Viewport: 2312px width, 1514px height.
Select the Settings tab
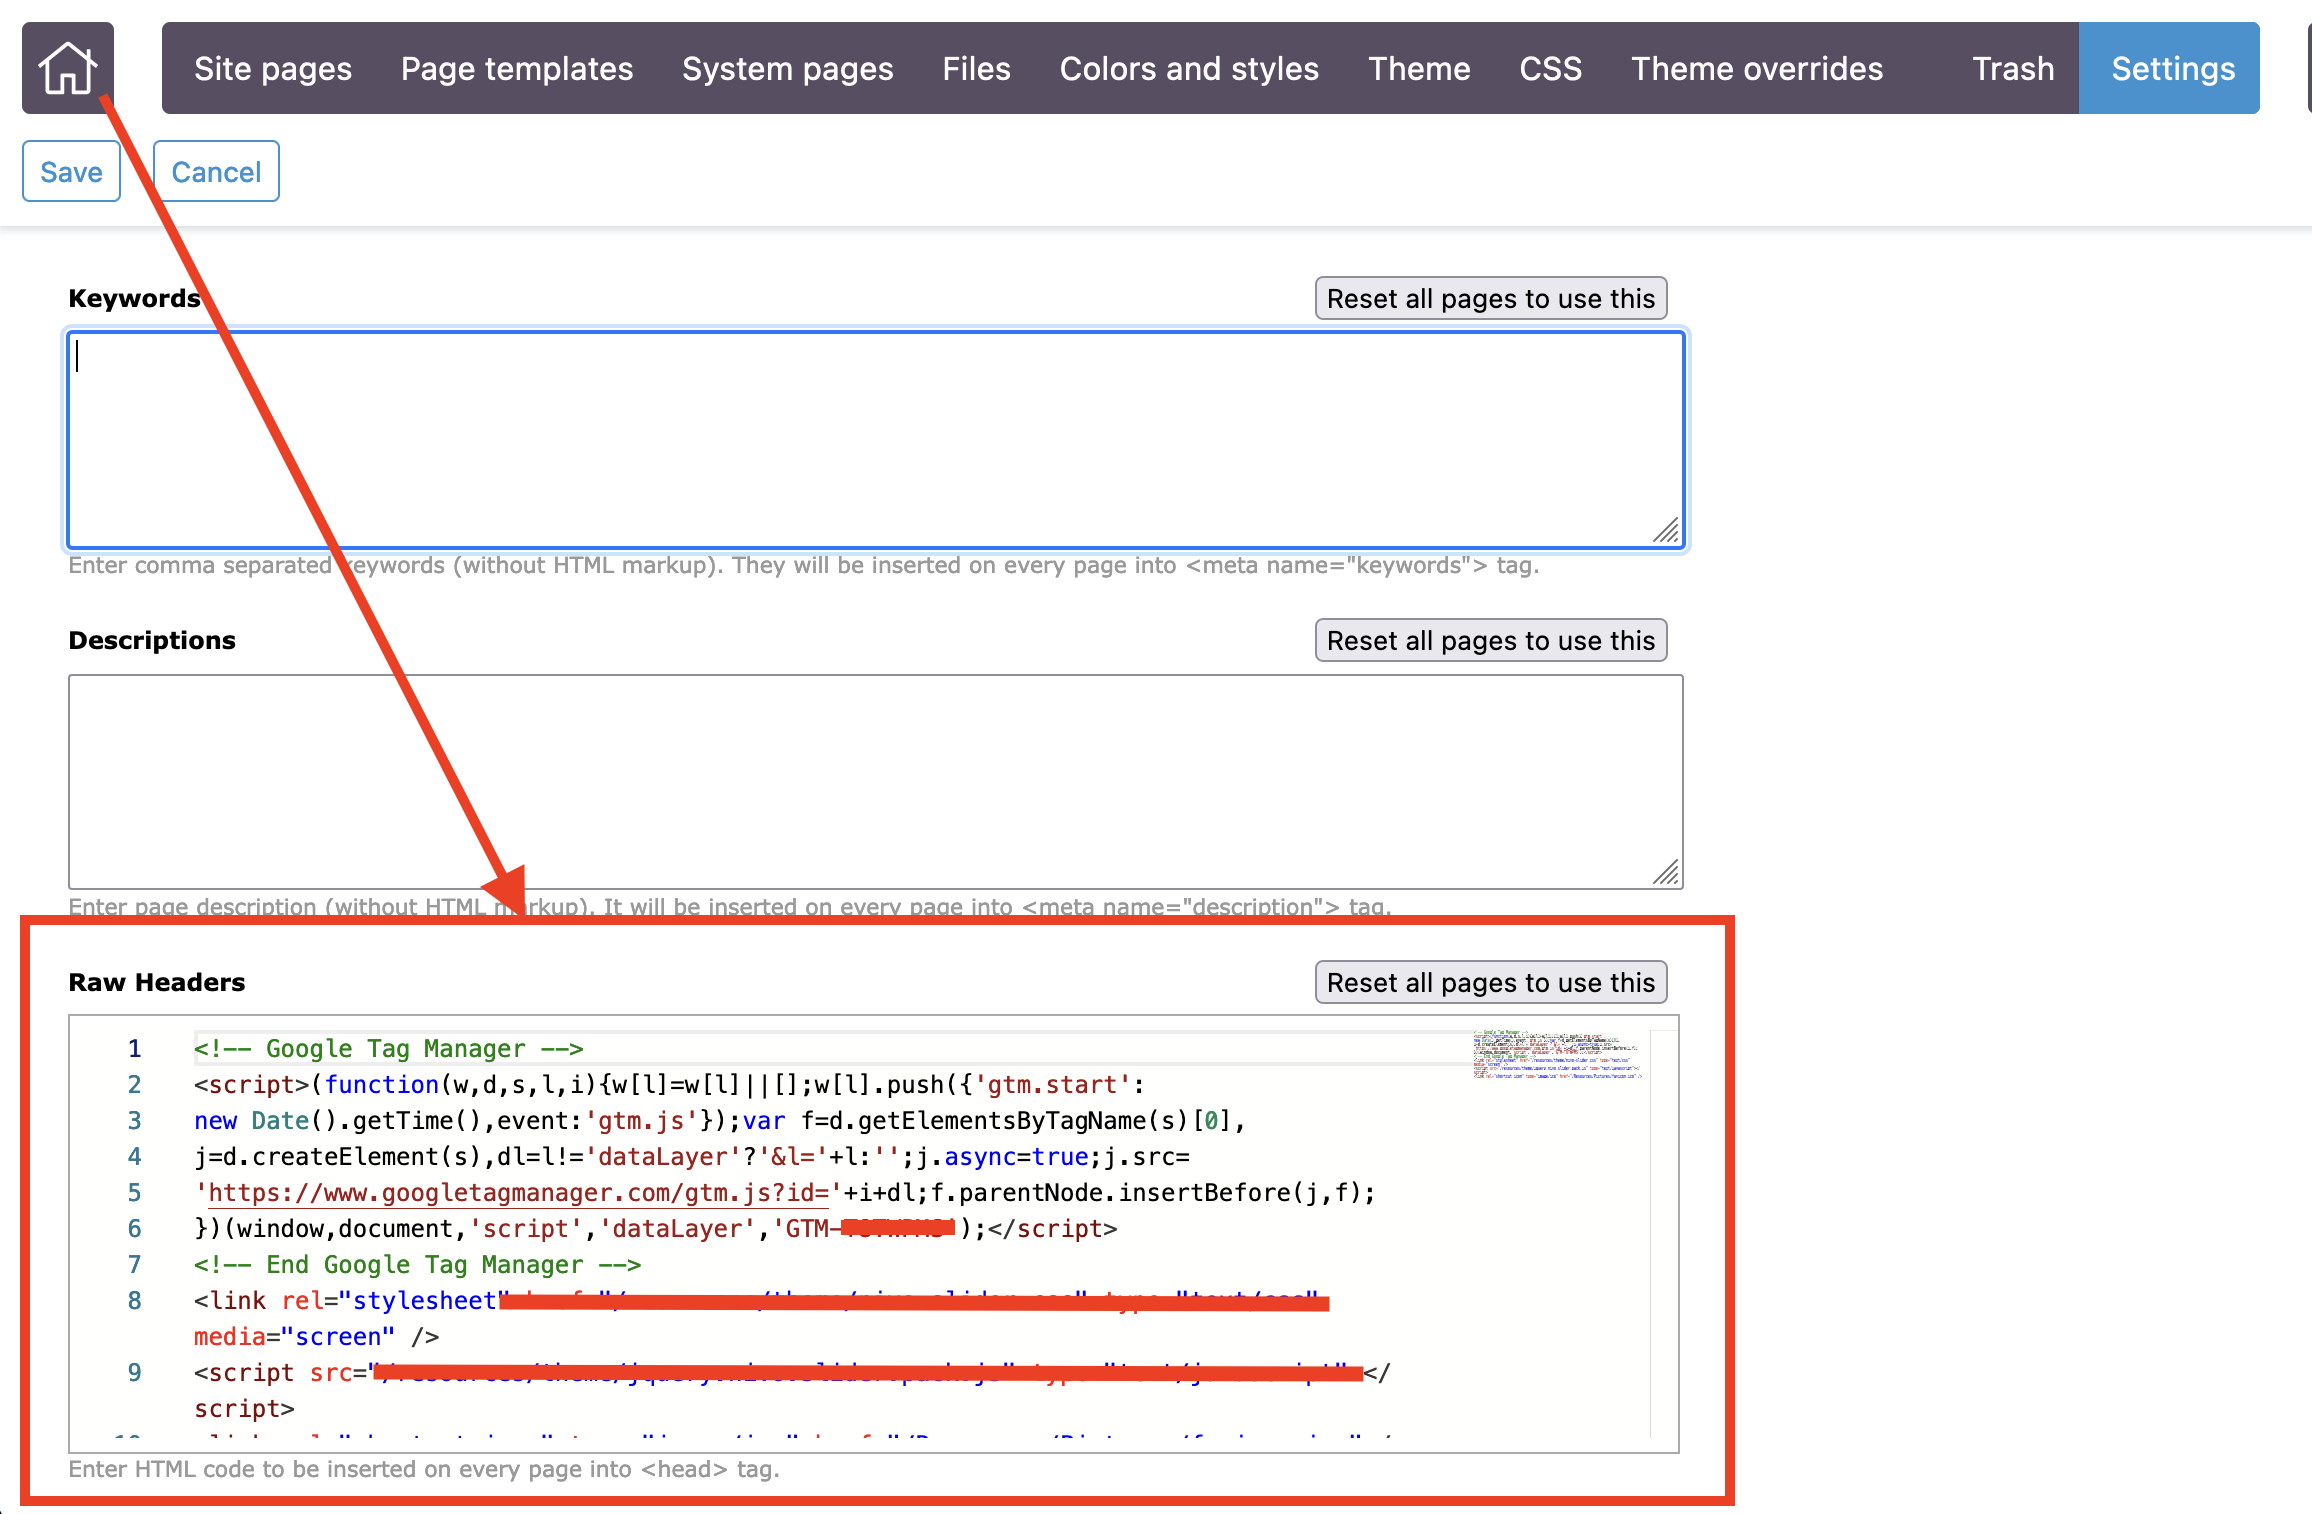pos(2172,68)
